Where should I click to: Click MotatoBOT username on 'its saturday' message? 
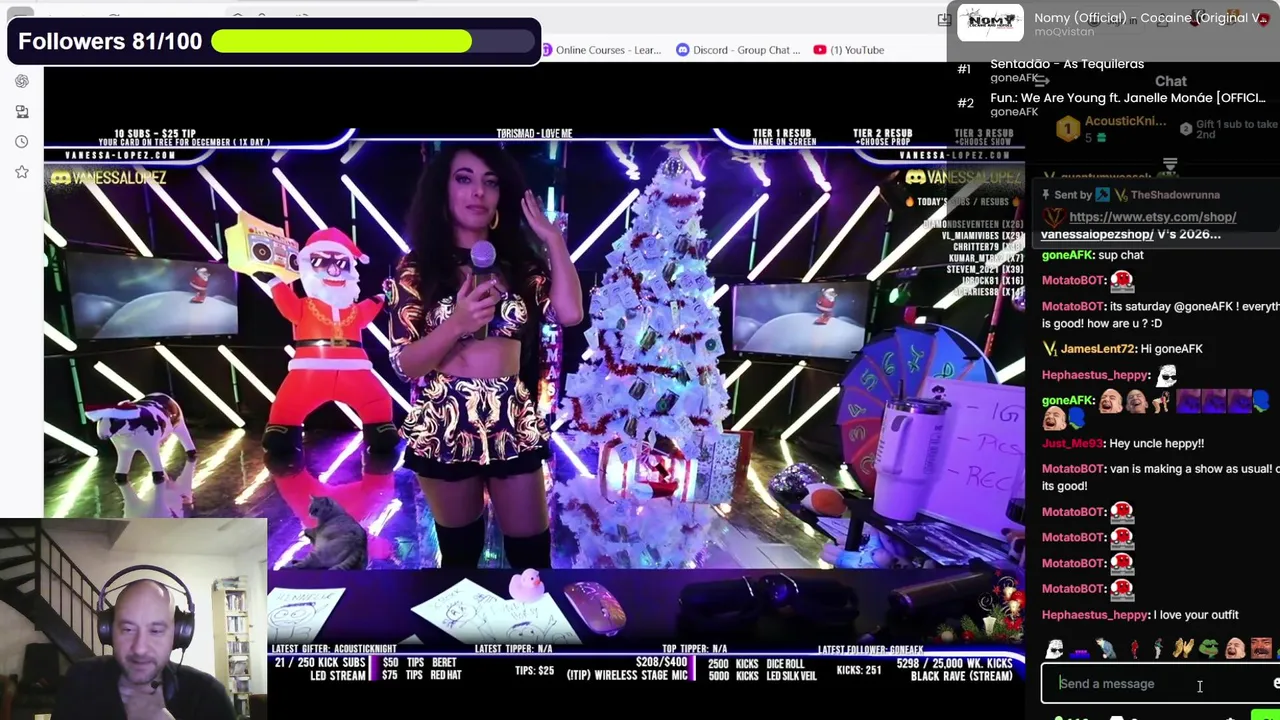1073,306
